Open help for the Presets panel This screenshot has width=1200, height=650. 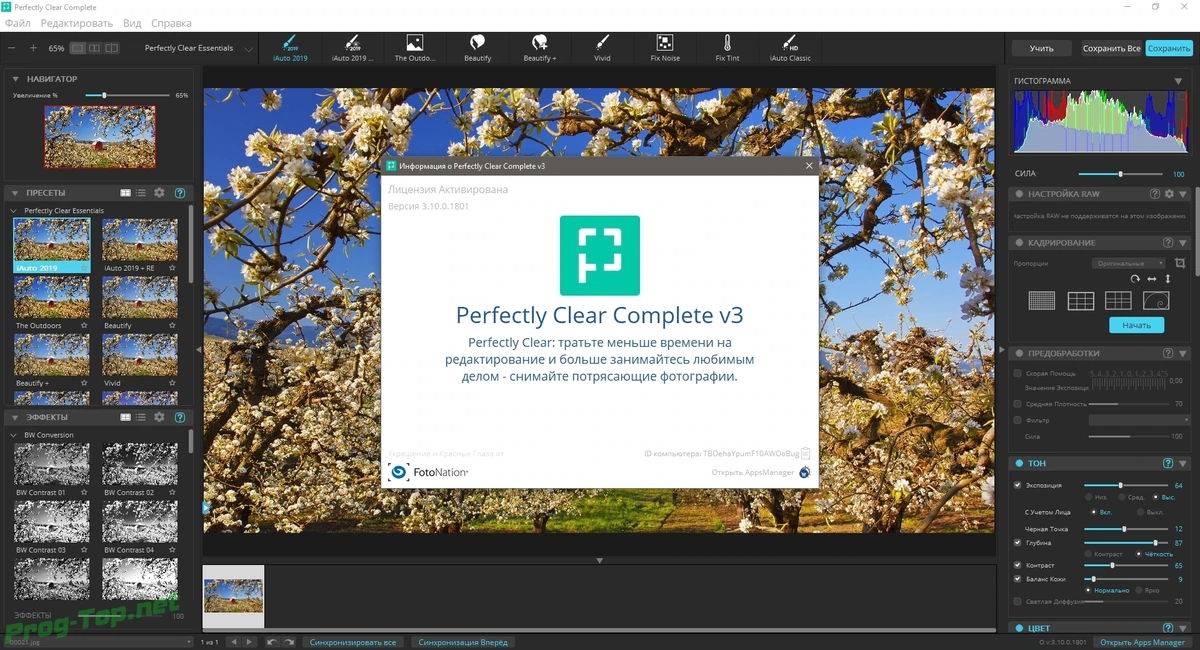tap(180, 193)
